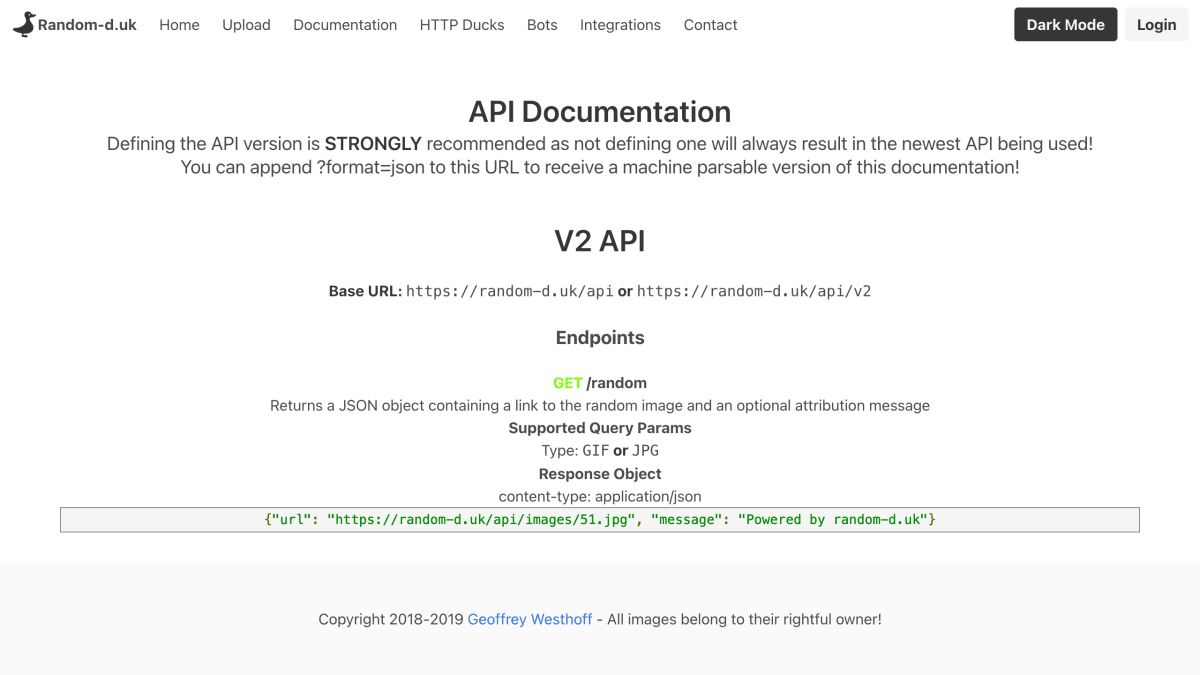
Task: Click the content-type: application/json line
Action: click(600, 496)
